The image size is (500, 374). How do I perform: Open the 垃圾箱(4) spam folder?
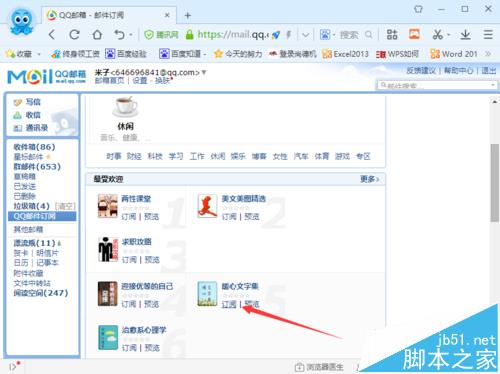(32, 206)
